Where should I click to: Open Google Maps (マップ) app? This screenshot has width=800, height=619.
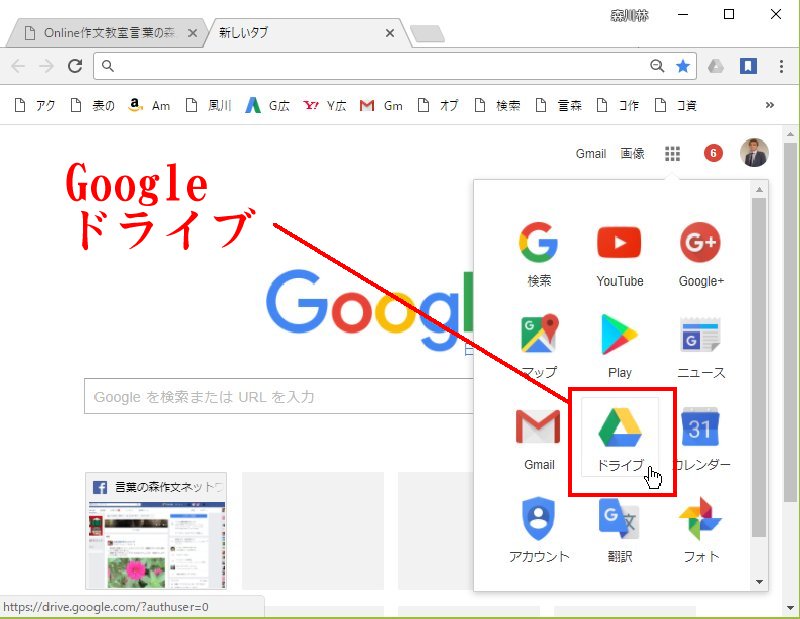539,345
